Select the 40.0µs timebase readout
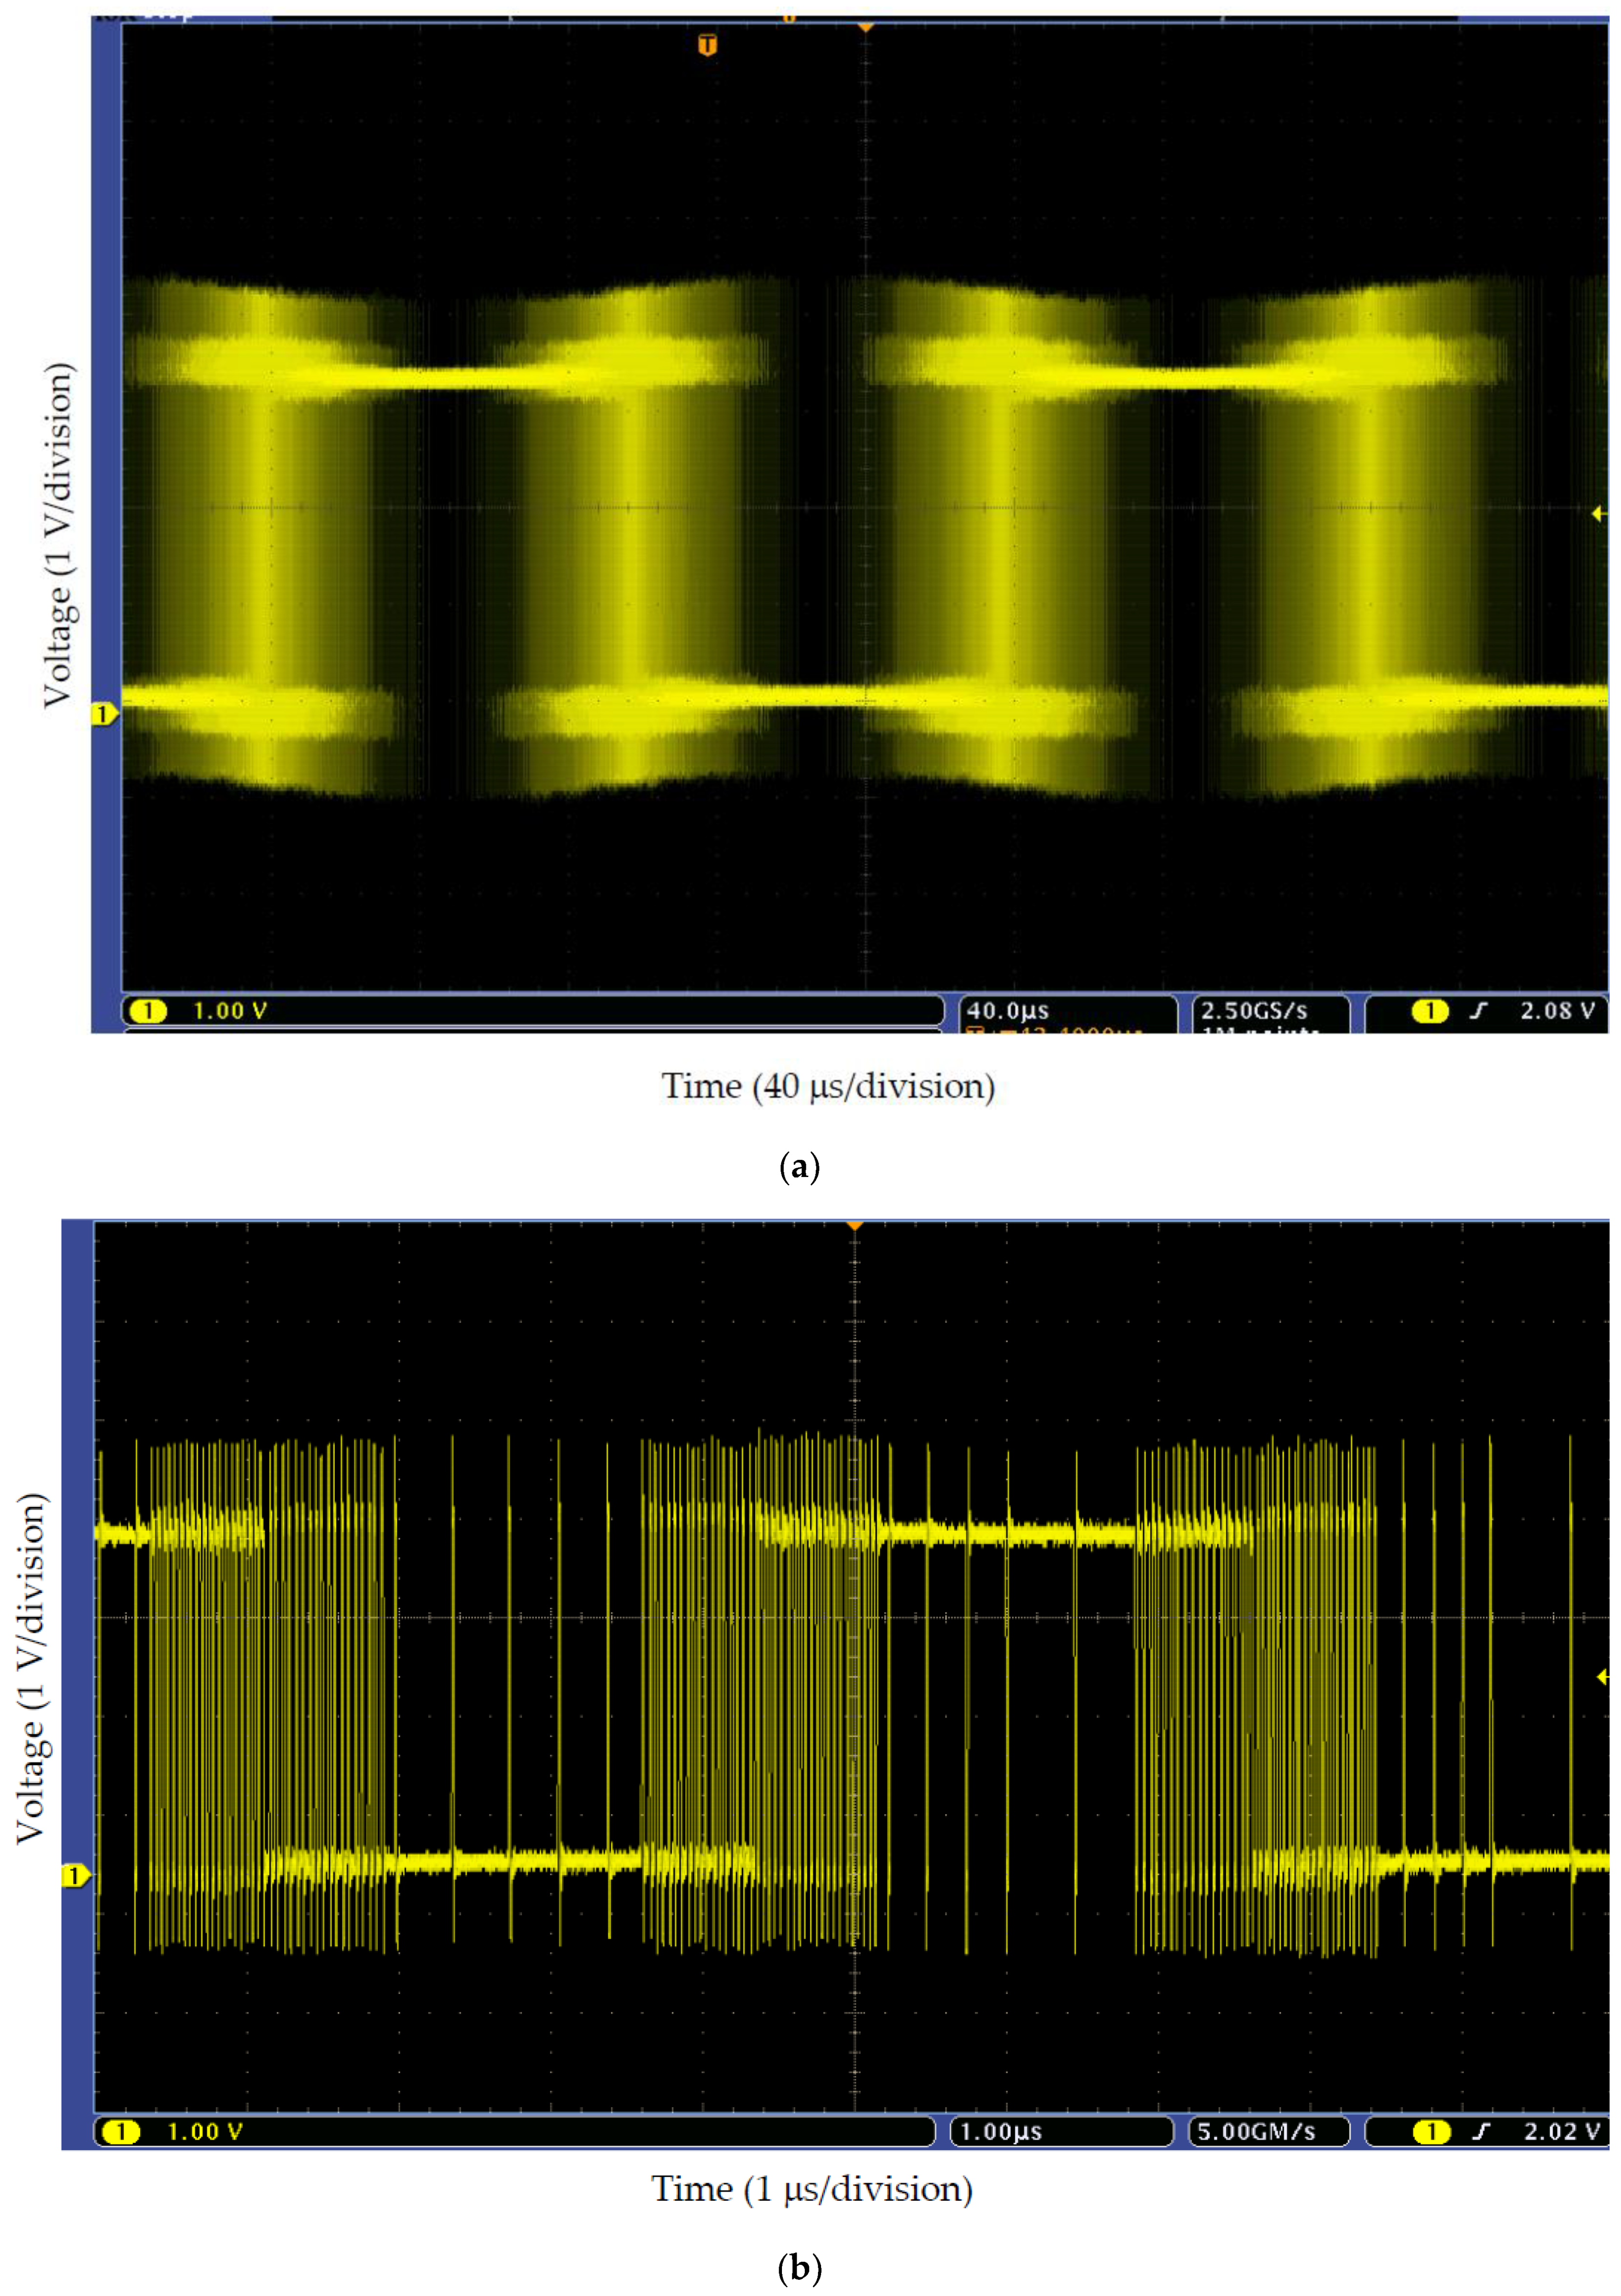Image resolution: width=1621 pixels, height=2296 pixels. pyautogui.click(x=1007, y=1011)
